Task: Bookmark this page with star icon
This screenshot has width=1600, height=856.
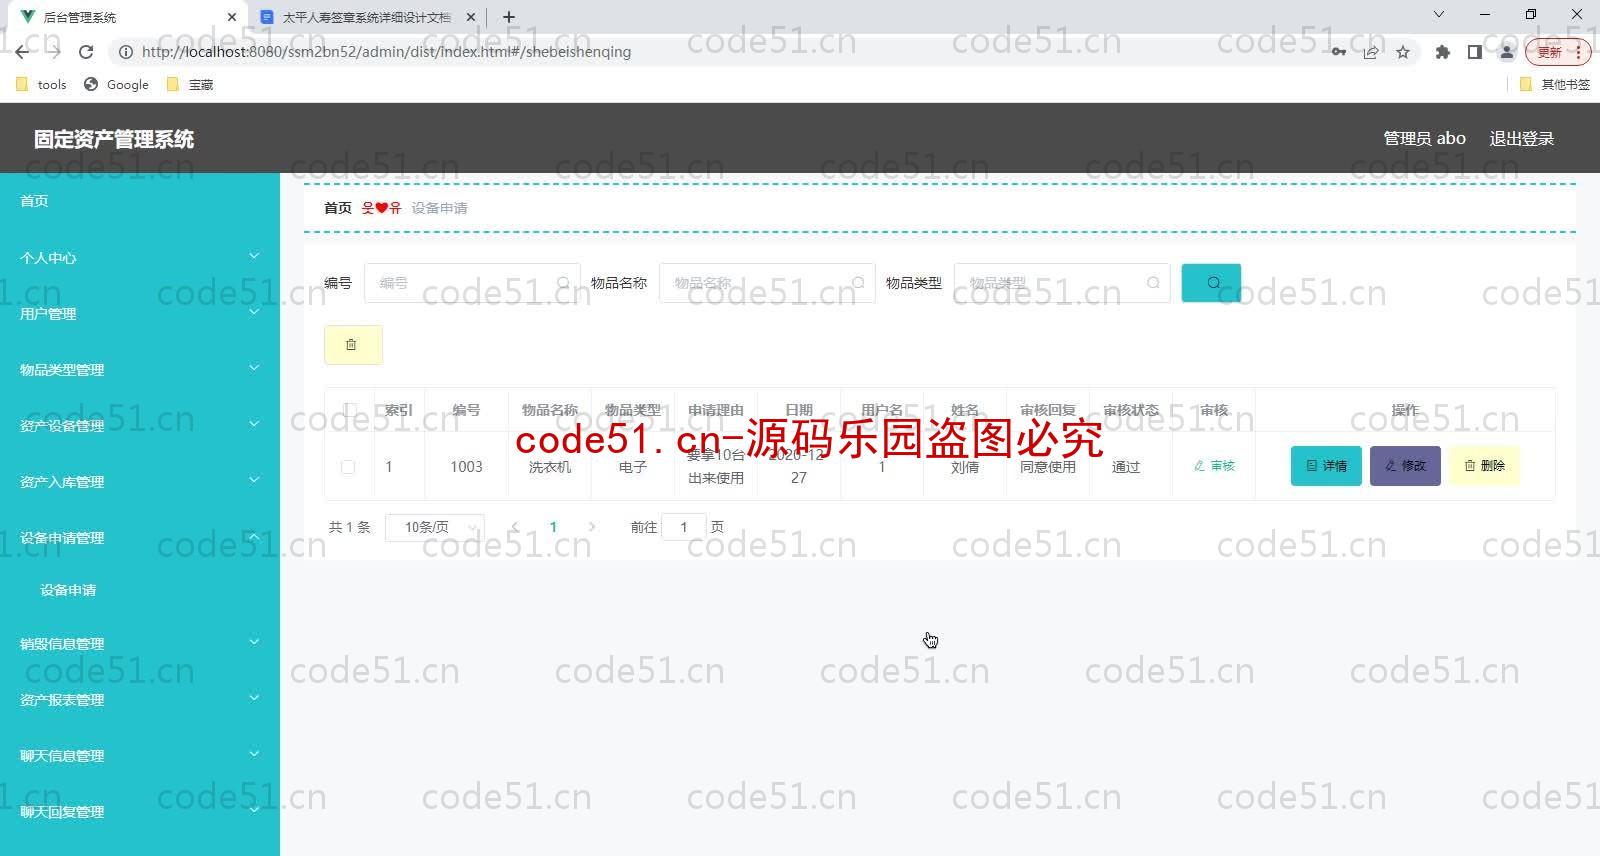Action: click(1403, 52)
